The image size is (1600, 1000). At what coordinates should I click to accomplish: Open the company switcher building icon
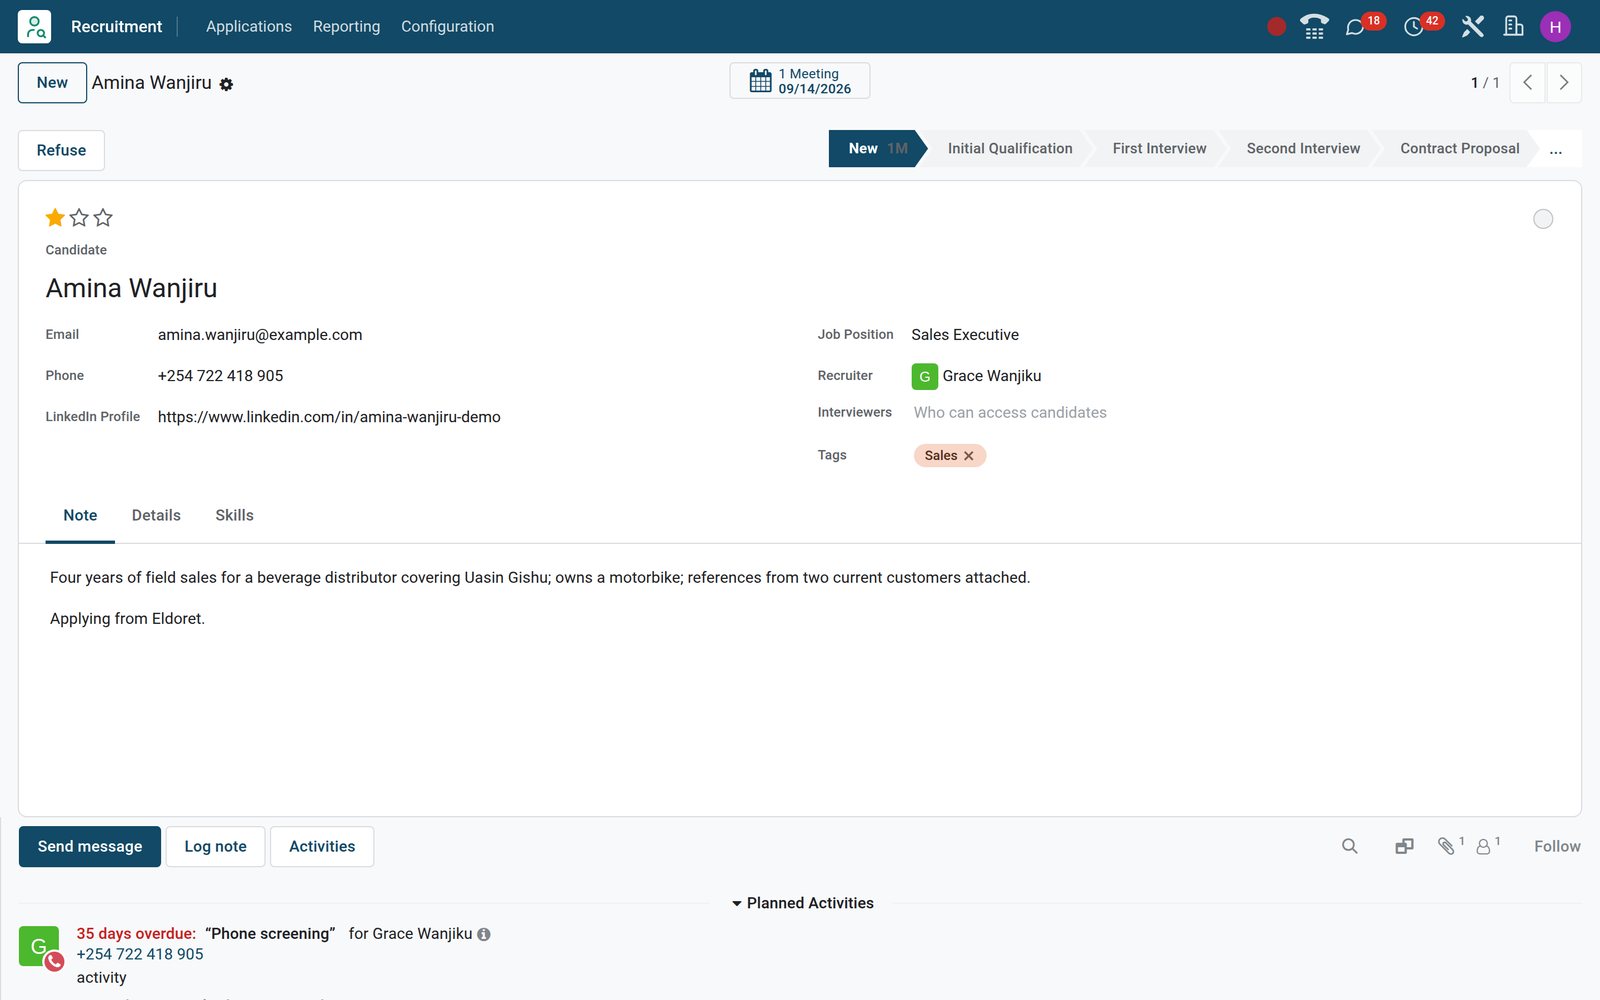pos(1514,26)
